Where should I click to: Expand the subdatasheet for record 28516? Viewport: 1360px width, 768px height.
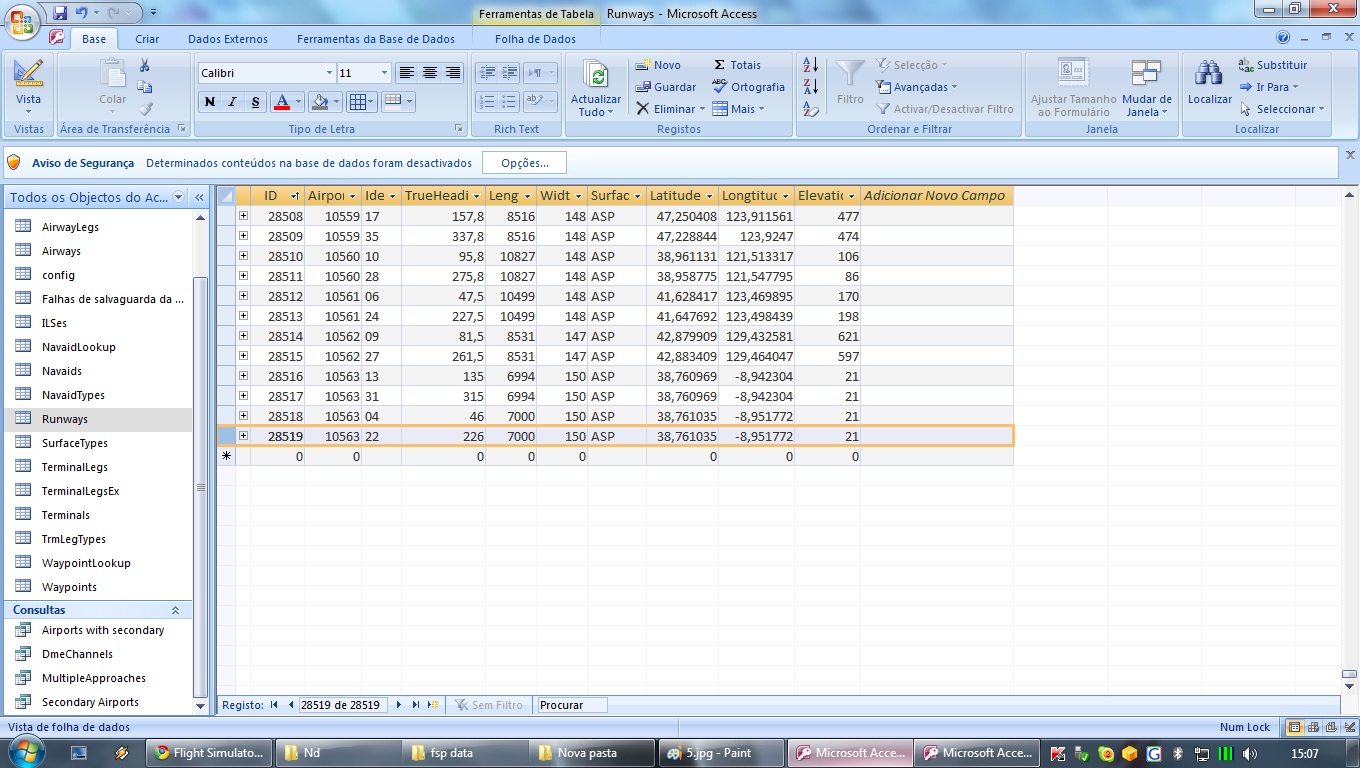pyautogui.click(x=243, y=376)
